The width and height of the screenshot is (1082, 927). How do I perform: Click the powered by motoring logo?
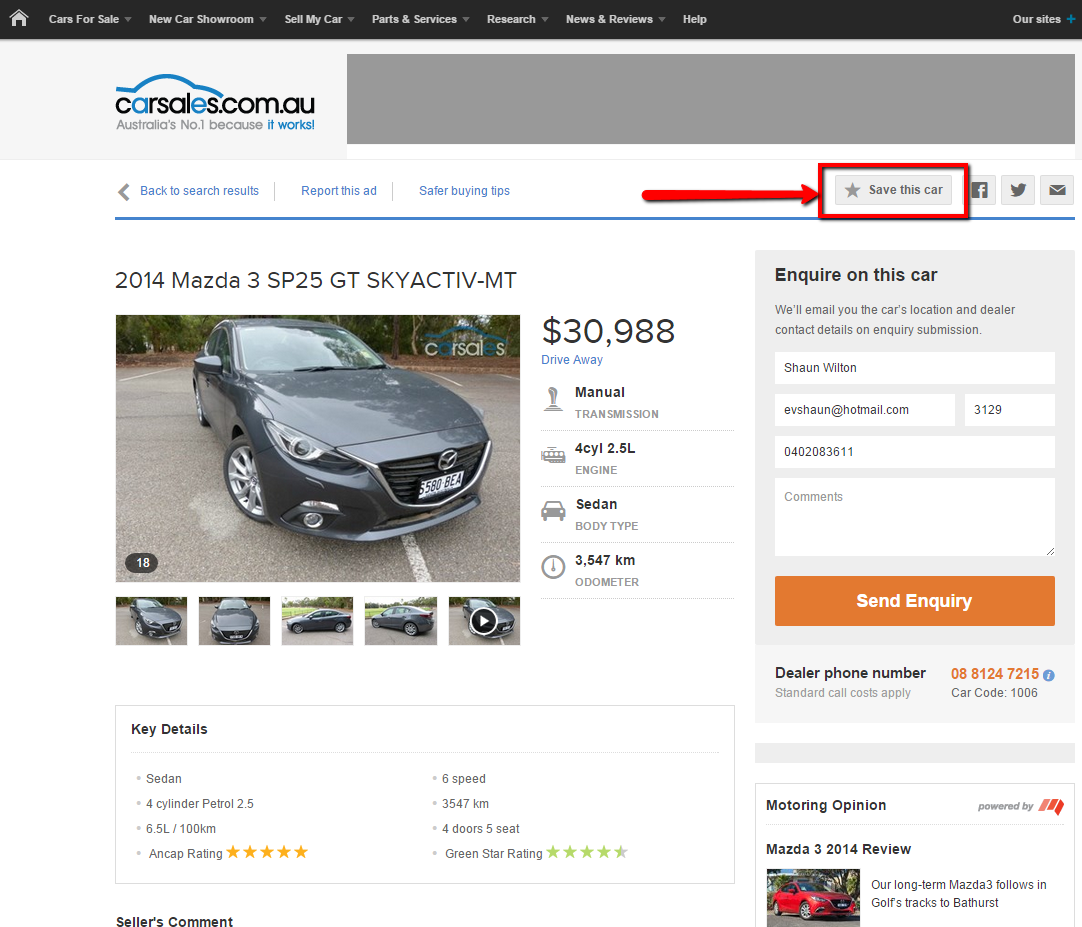(1021, 806)
